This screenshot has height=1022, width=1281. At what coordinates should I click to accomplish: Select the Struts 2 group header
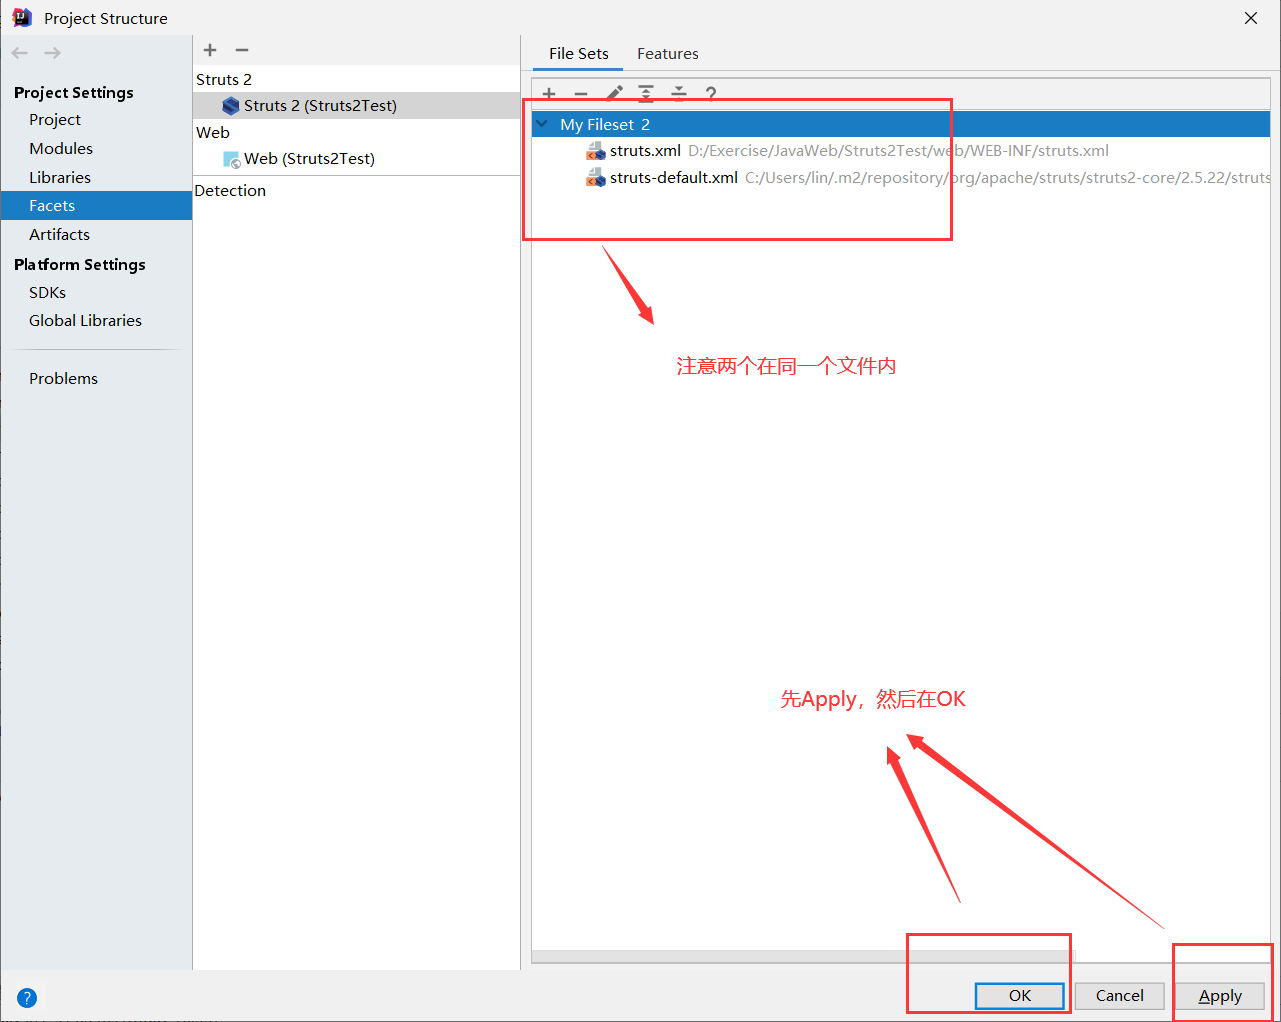pyautogui.click(x=224, y=79)
